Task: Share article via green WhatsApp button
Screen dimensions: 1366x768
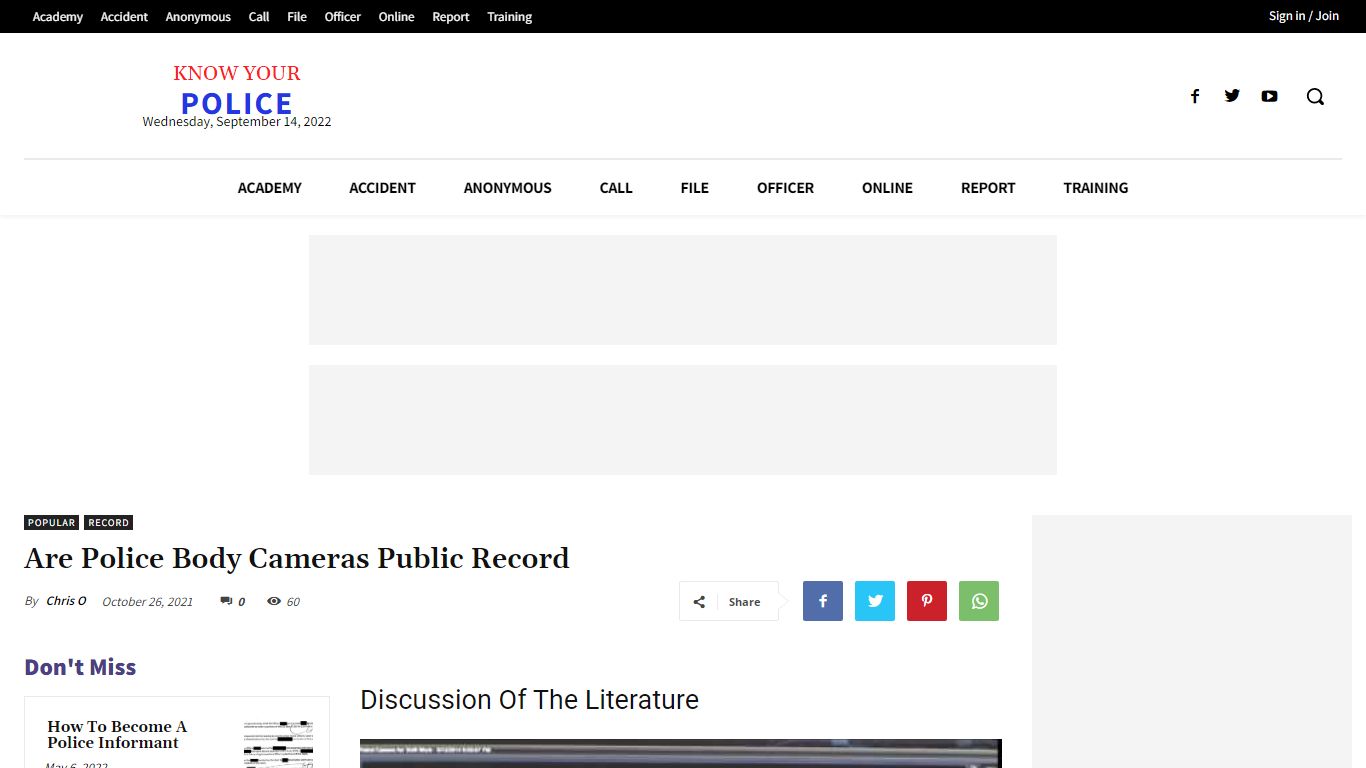Action: pos(979,601)
